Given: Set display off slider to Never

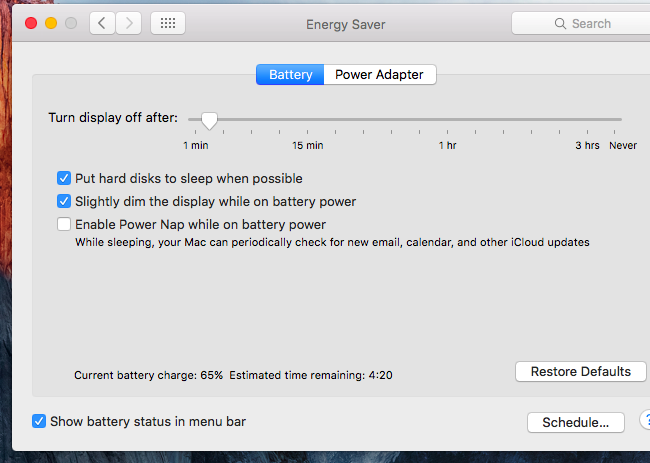Looking at the screenshot, I should [x=615, y=119].
